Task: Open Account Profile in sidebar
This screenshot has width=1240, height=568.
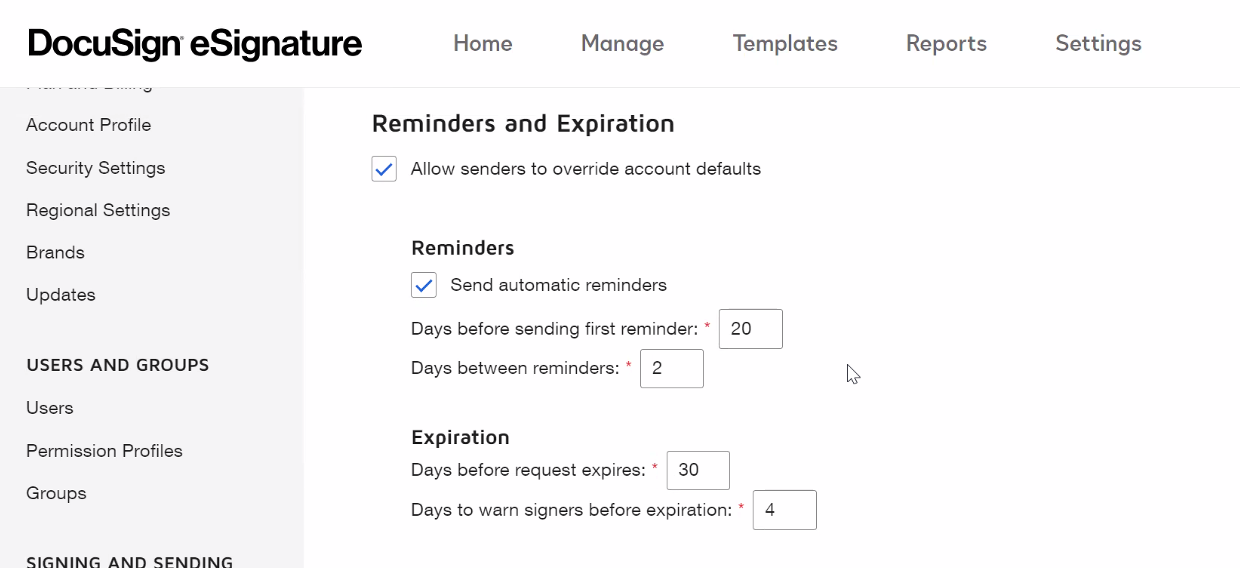Action: tap(88, 125)
